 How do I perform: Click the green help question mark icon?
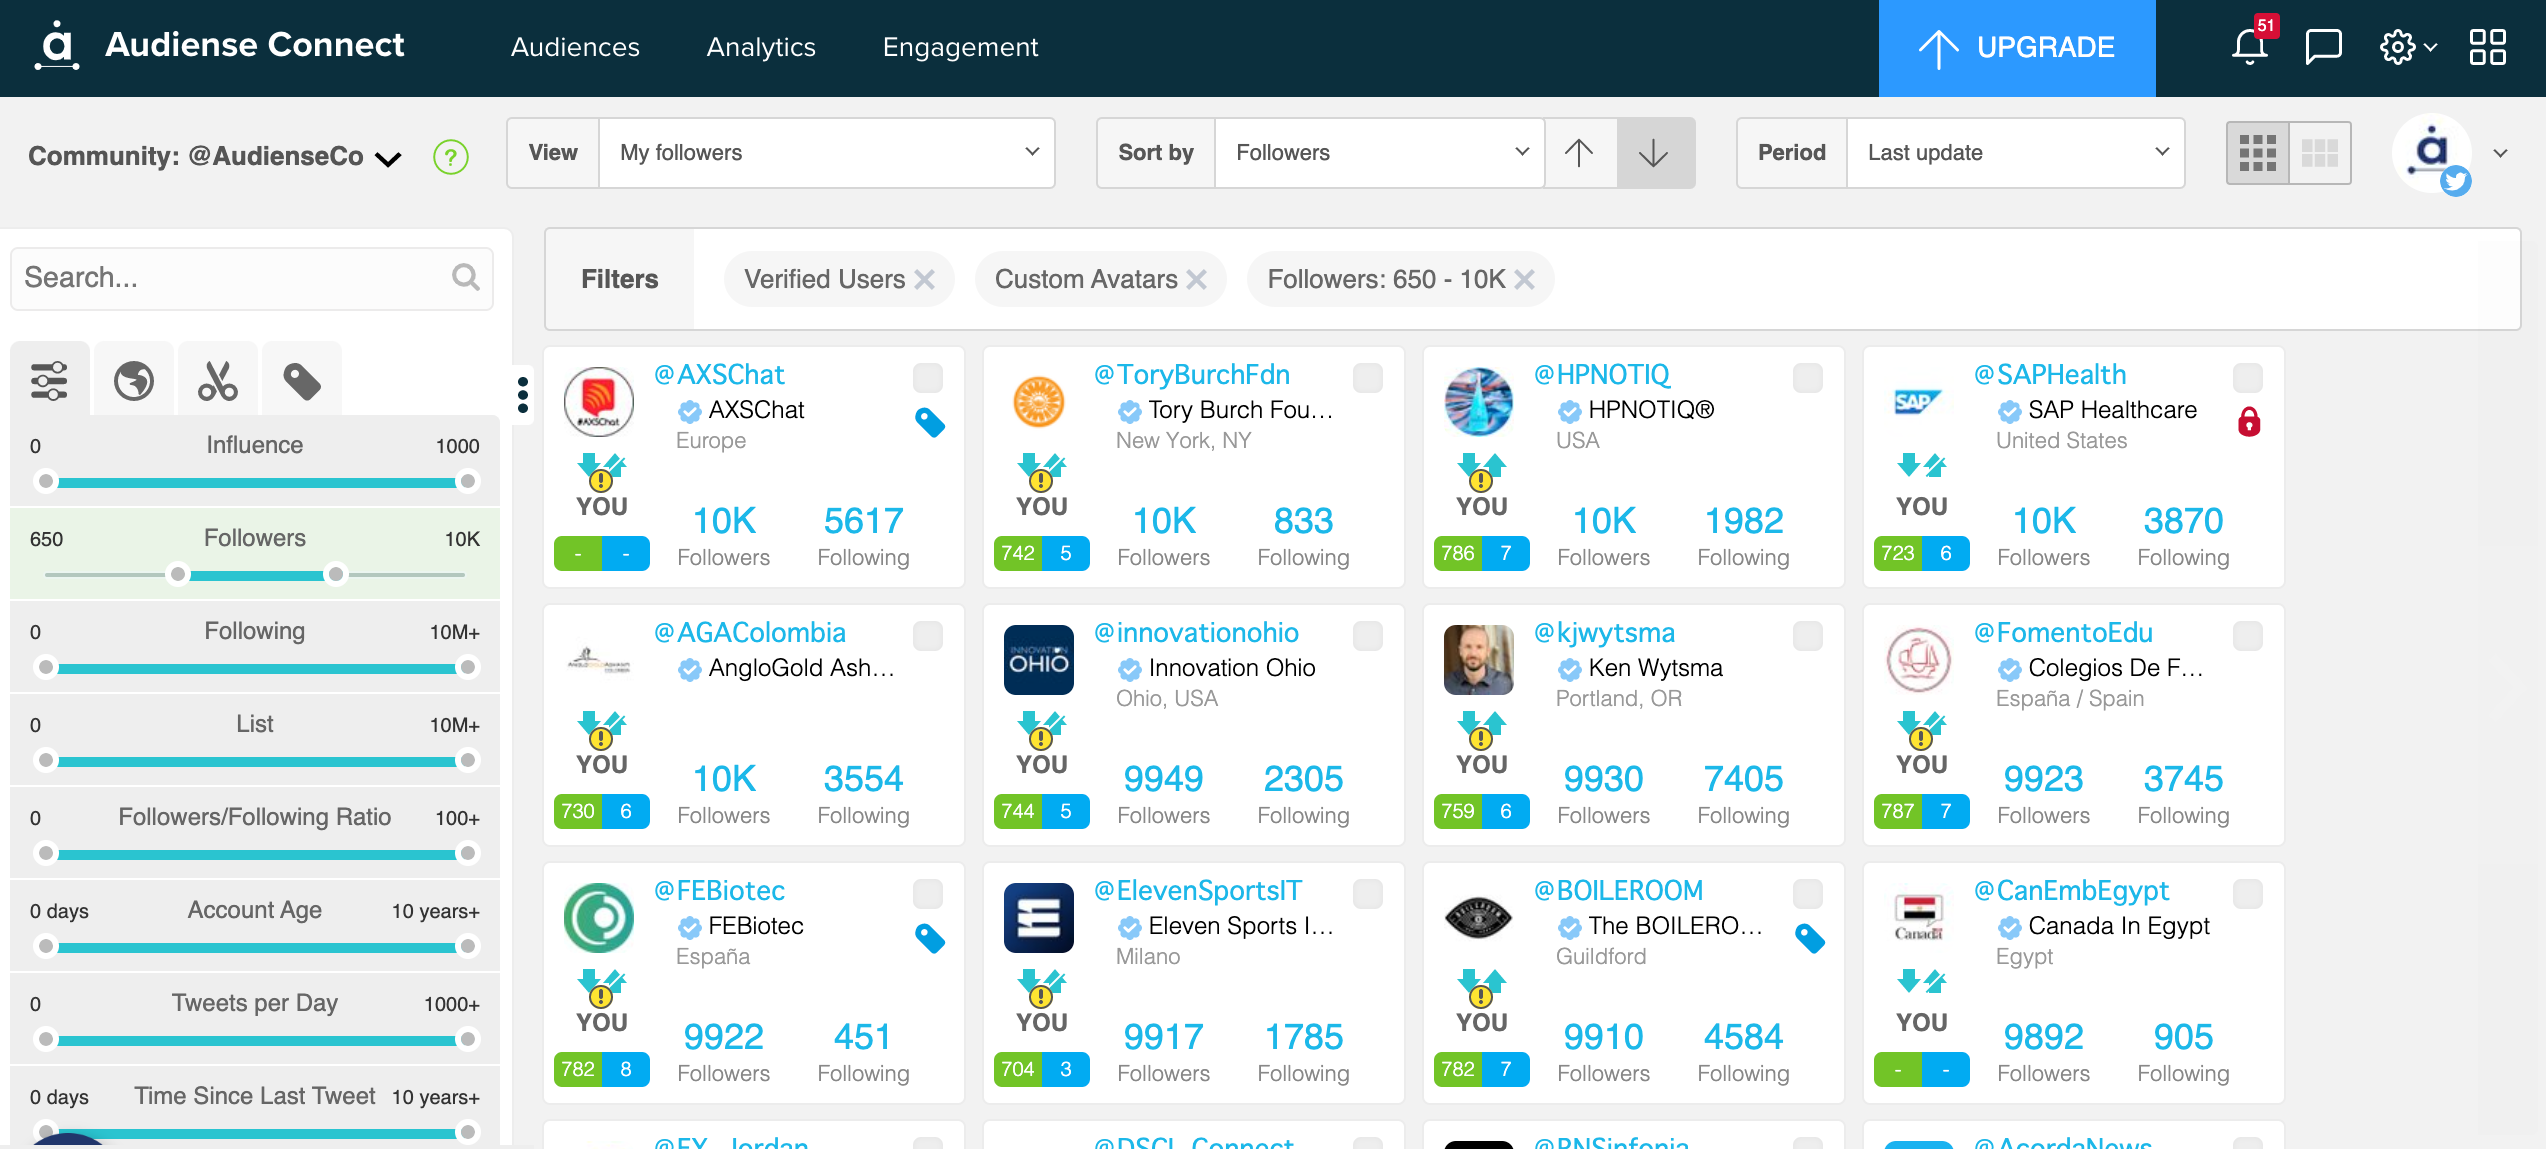[x=450, y=156]
